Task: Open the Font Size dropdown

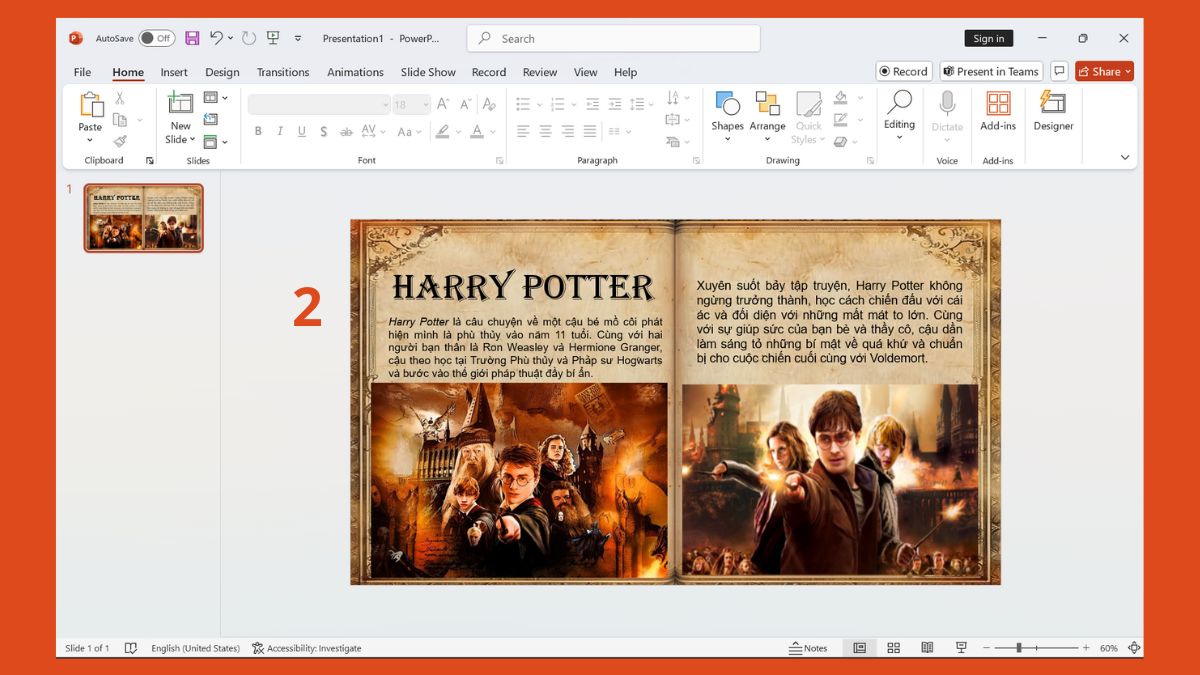Action: [426, 104]
